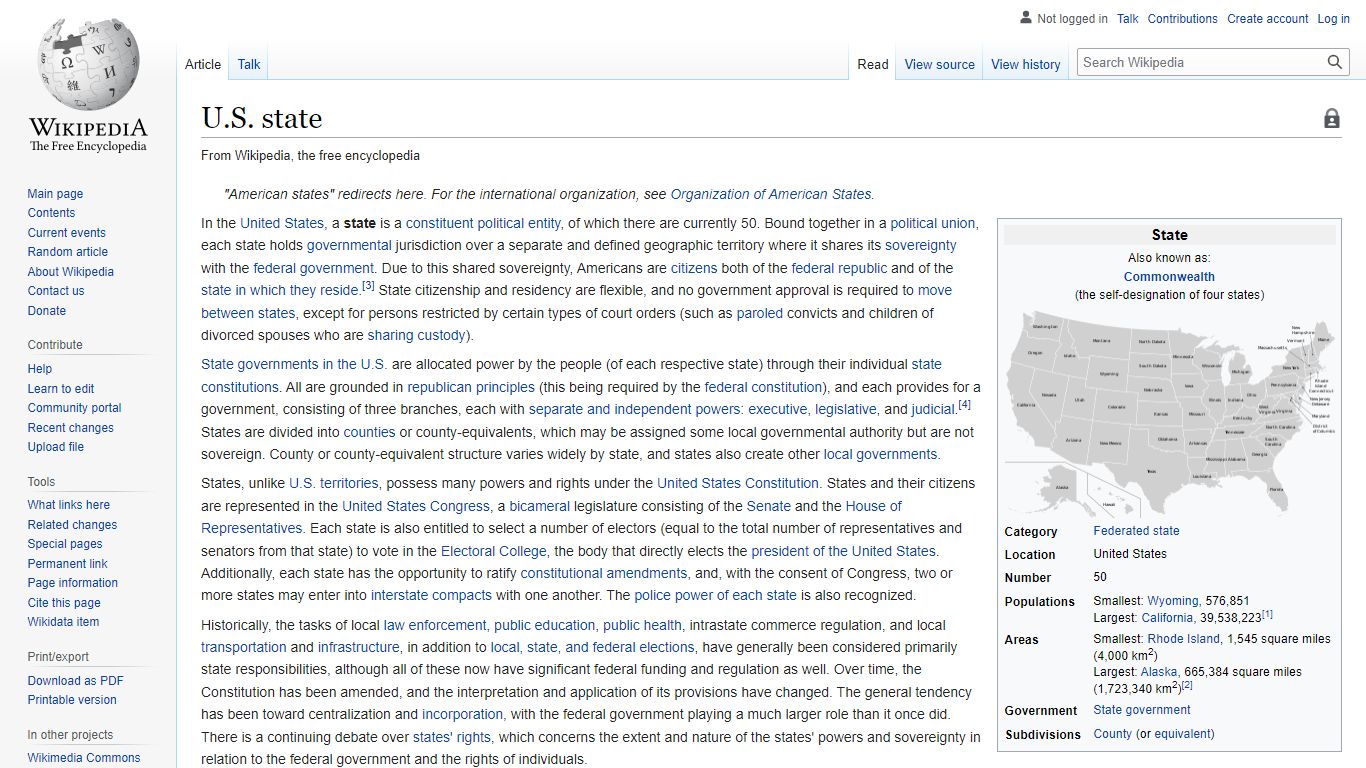
Task: Open Contact us link
Action: pyautogui.click(x=56, y=291)
